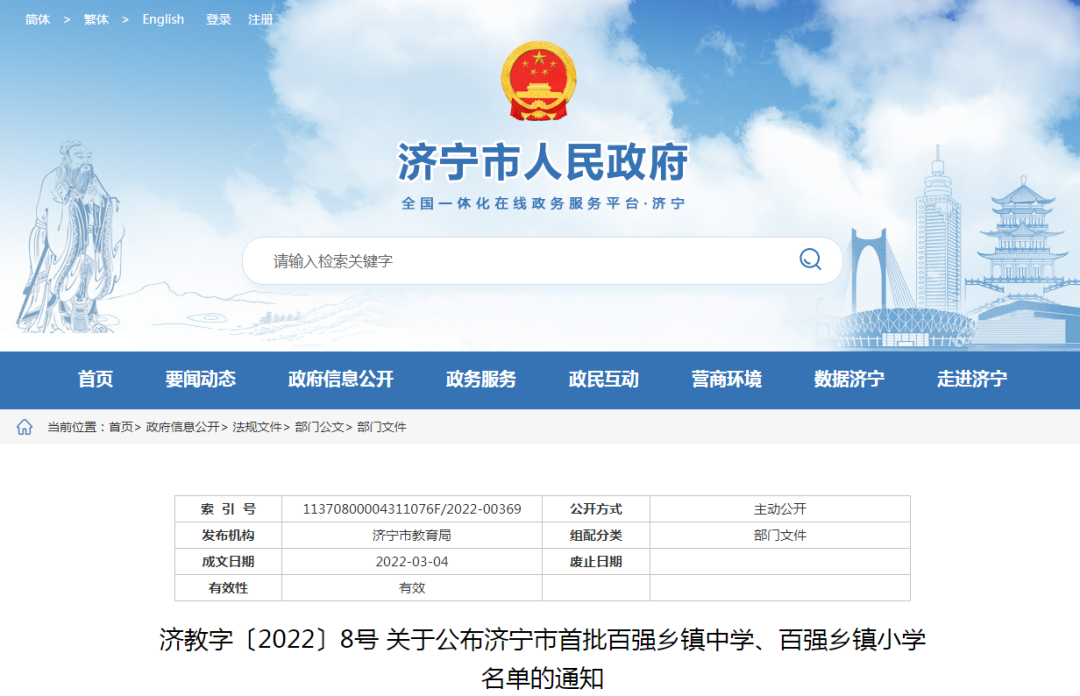Click inside the search keyword input box

click(x=450, y=260)
